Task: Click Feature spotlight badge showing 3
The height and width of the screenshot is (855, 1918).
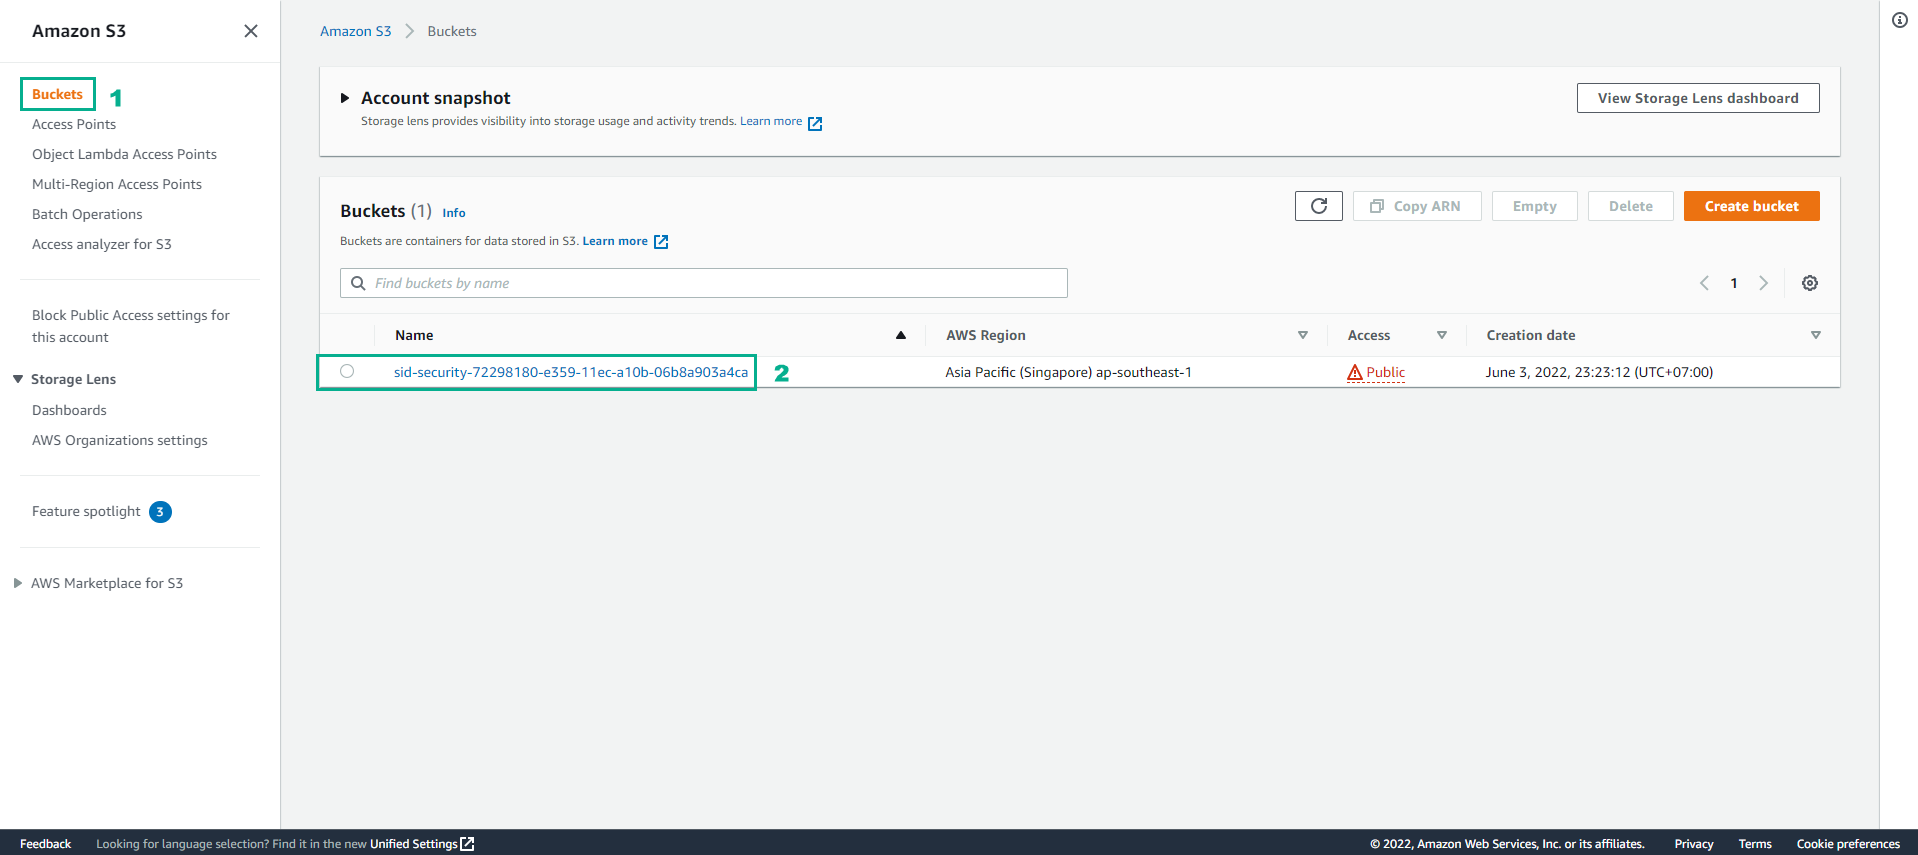Action: point(160,512)
